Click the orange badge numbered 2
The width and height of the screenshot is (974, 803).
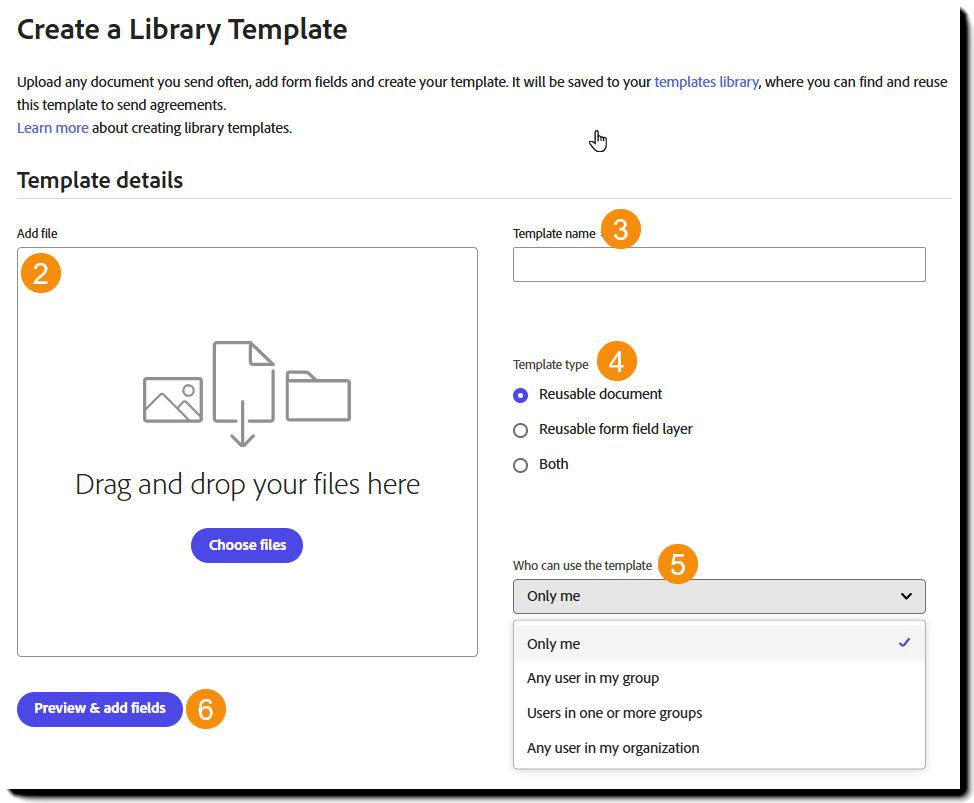tap(40, 272)
